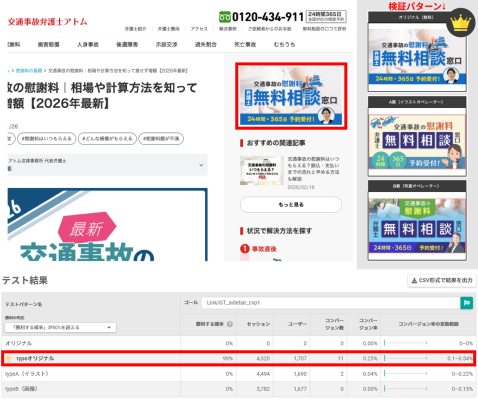Click the trophy icon on typeオリジナル row
The image size is (478, 400).
(9, 359)
